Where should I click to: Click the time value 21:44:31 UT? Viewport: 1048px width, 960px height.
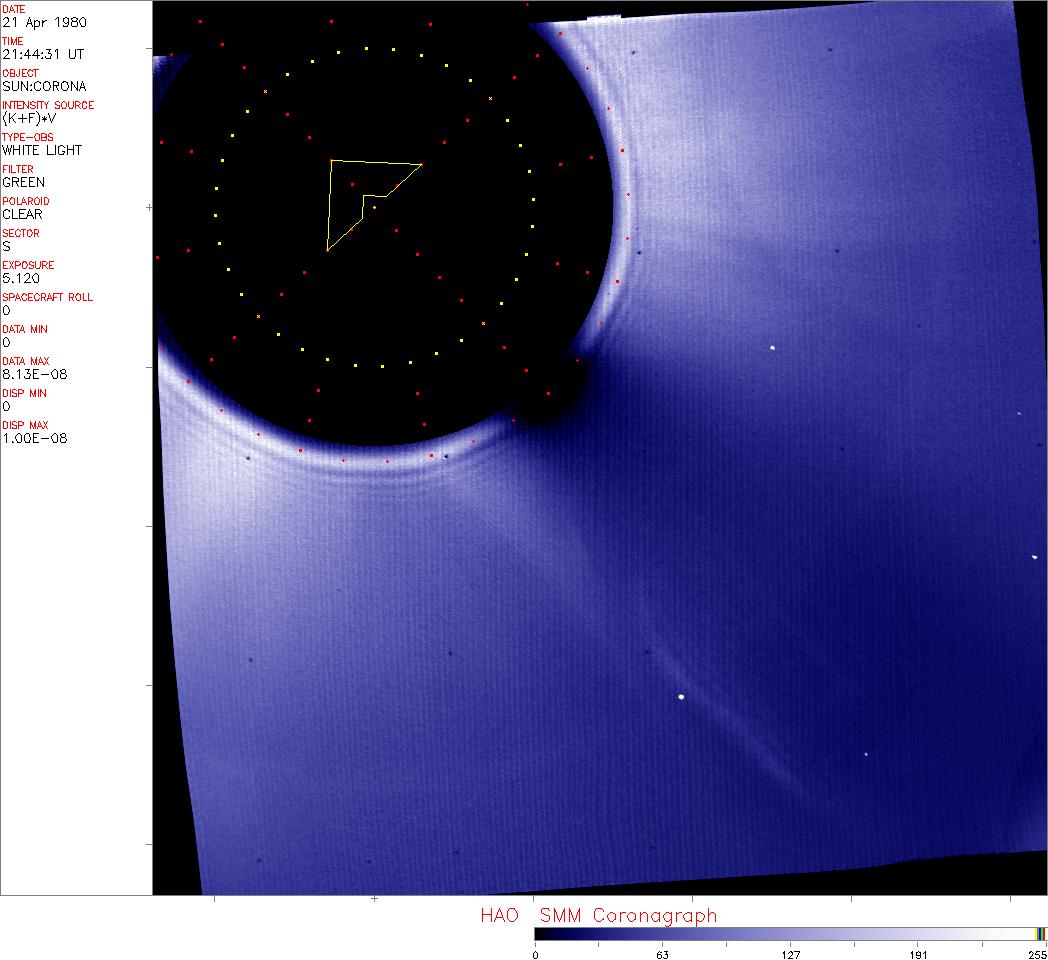(41, 54)
